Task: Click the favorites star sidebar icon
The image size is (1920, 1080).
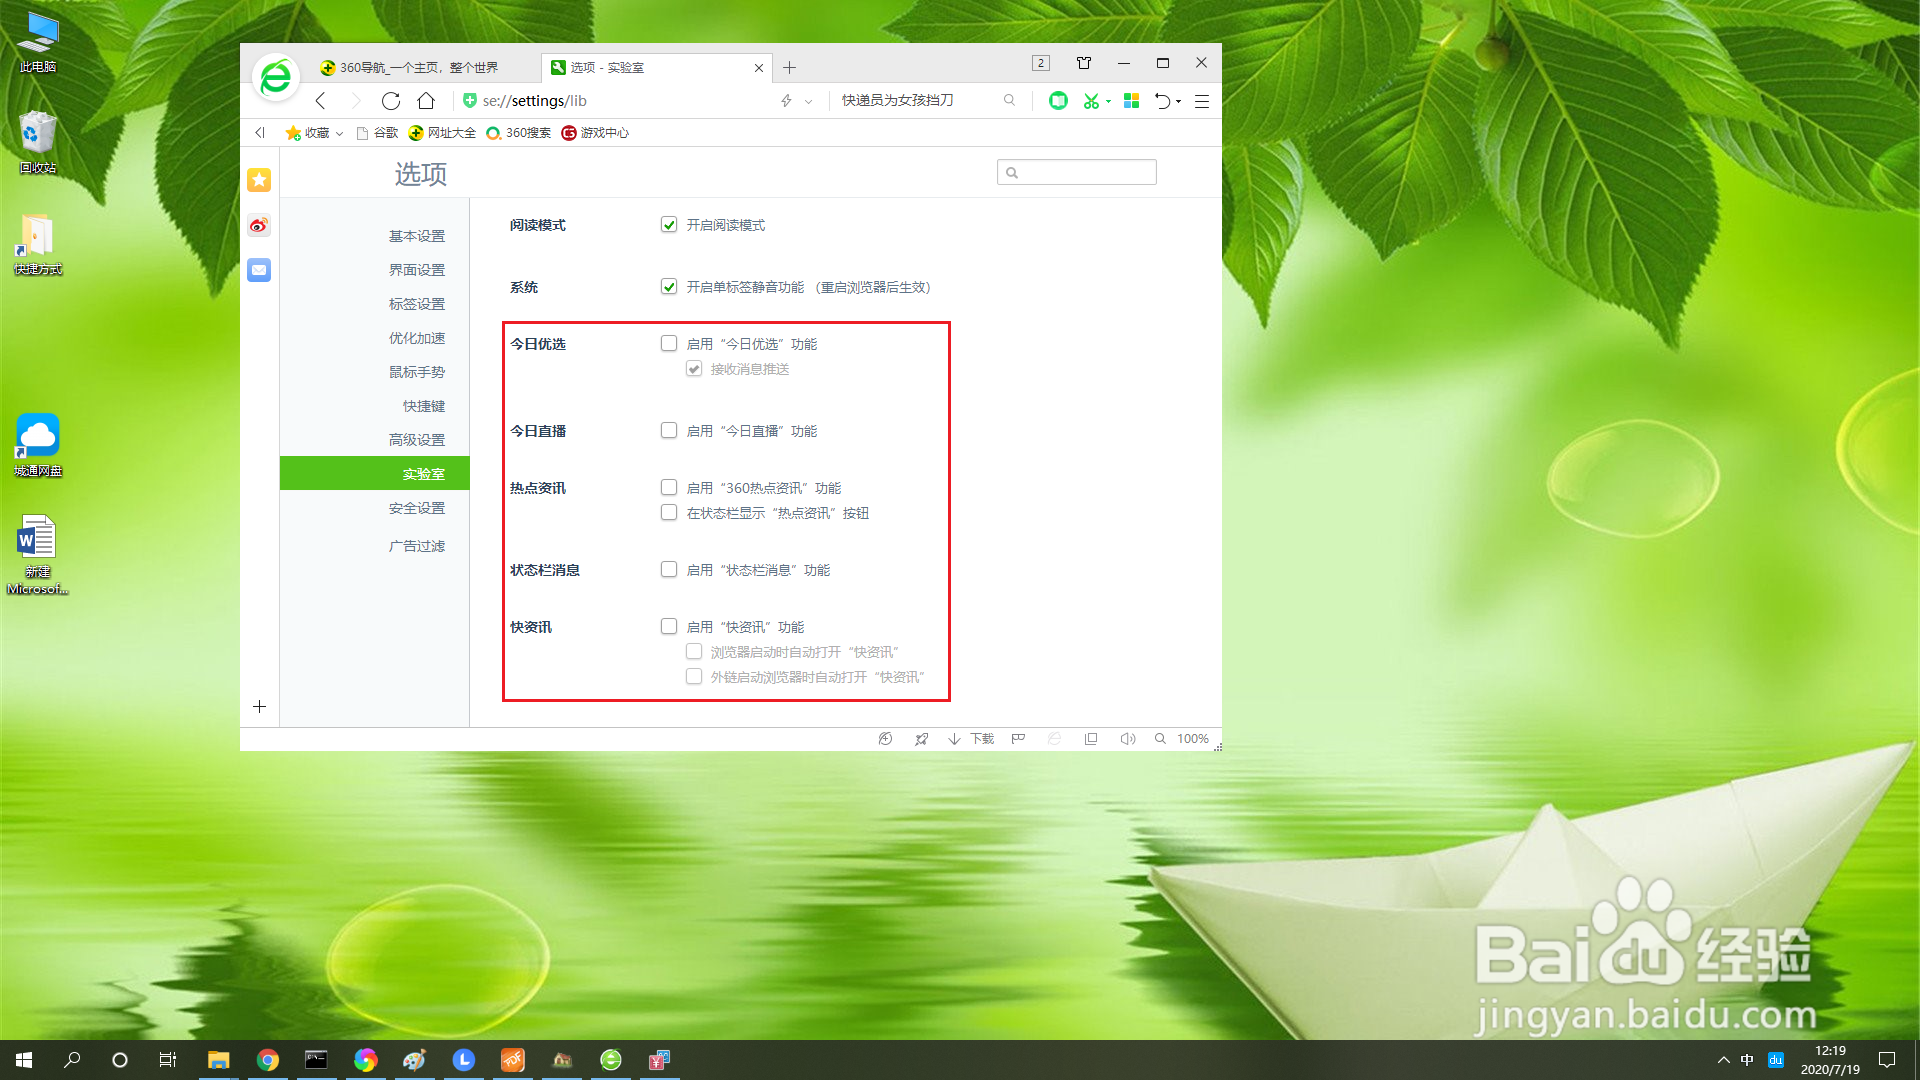Action: click(x=259, y=180)
